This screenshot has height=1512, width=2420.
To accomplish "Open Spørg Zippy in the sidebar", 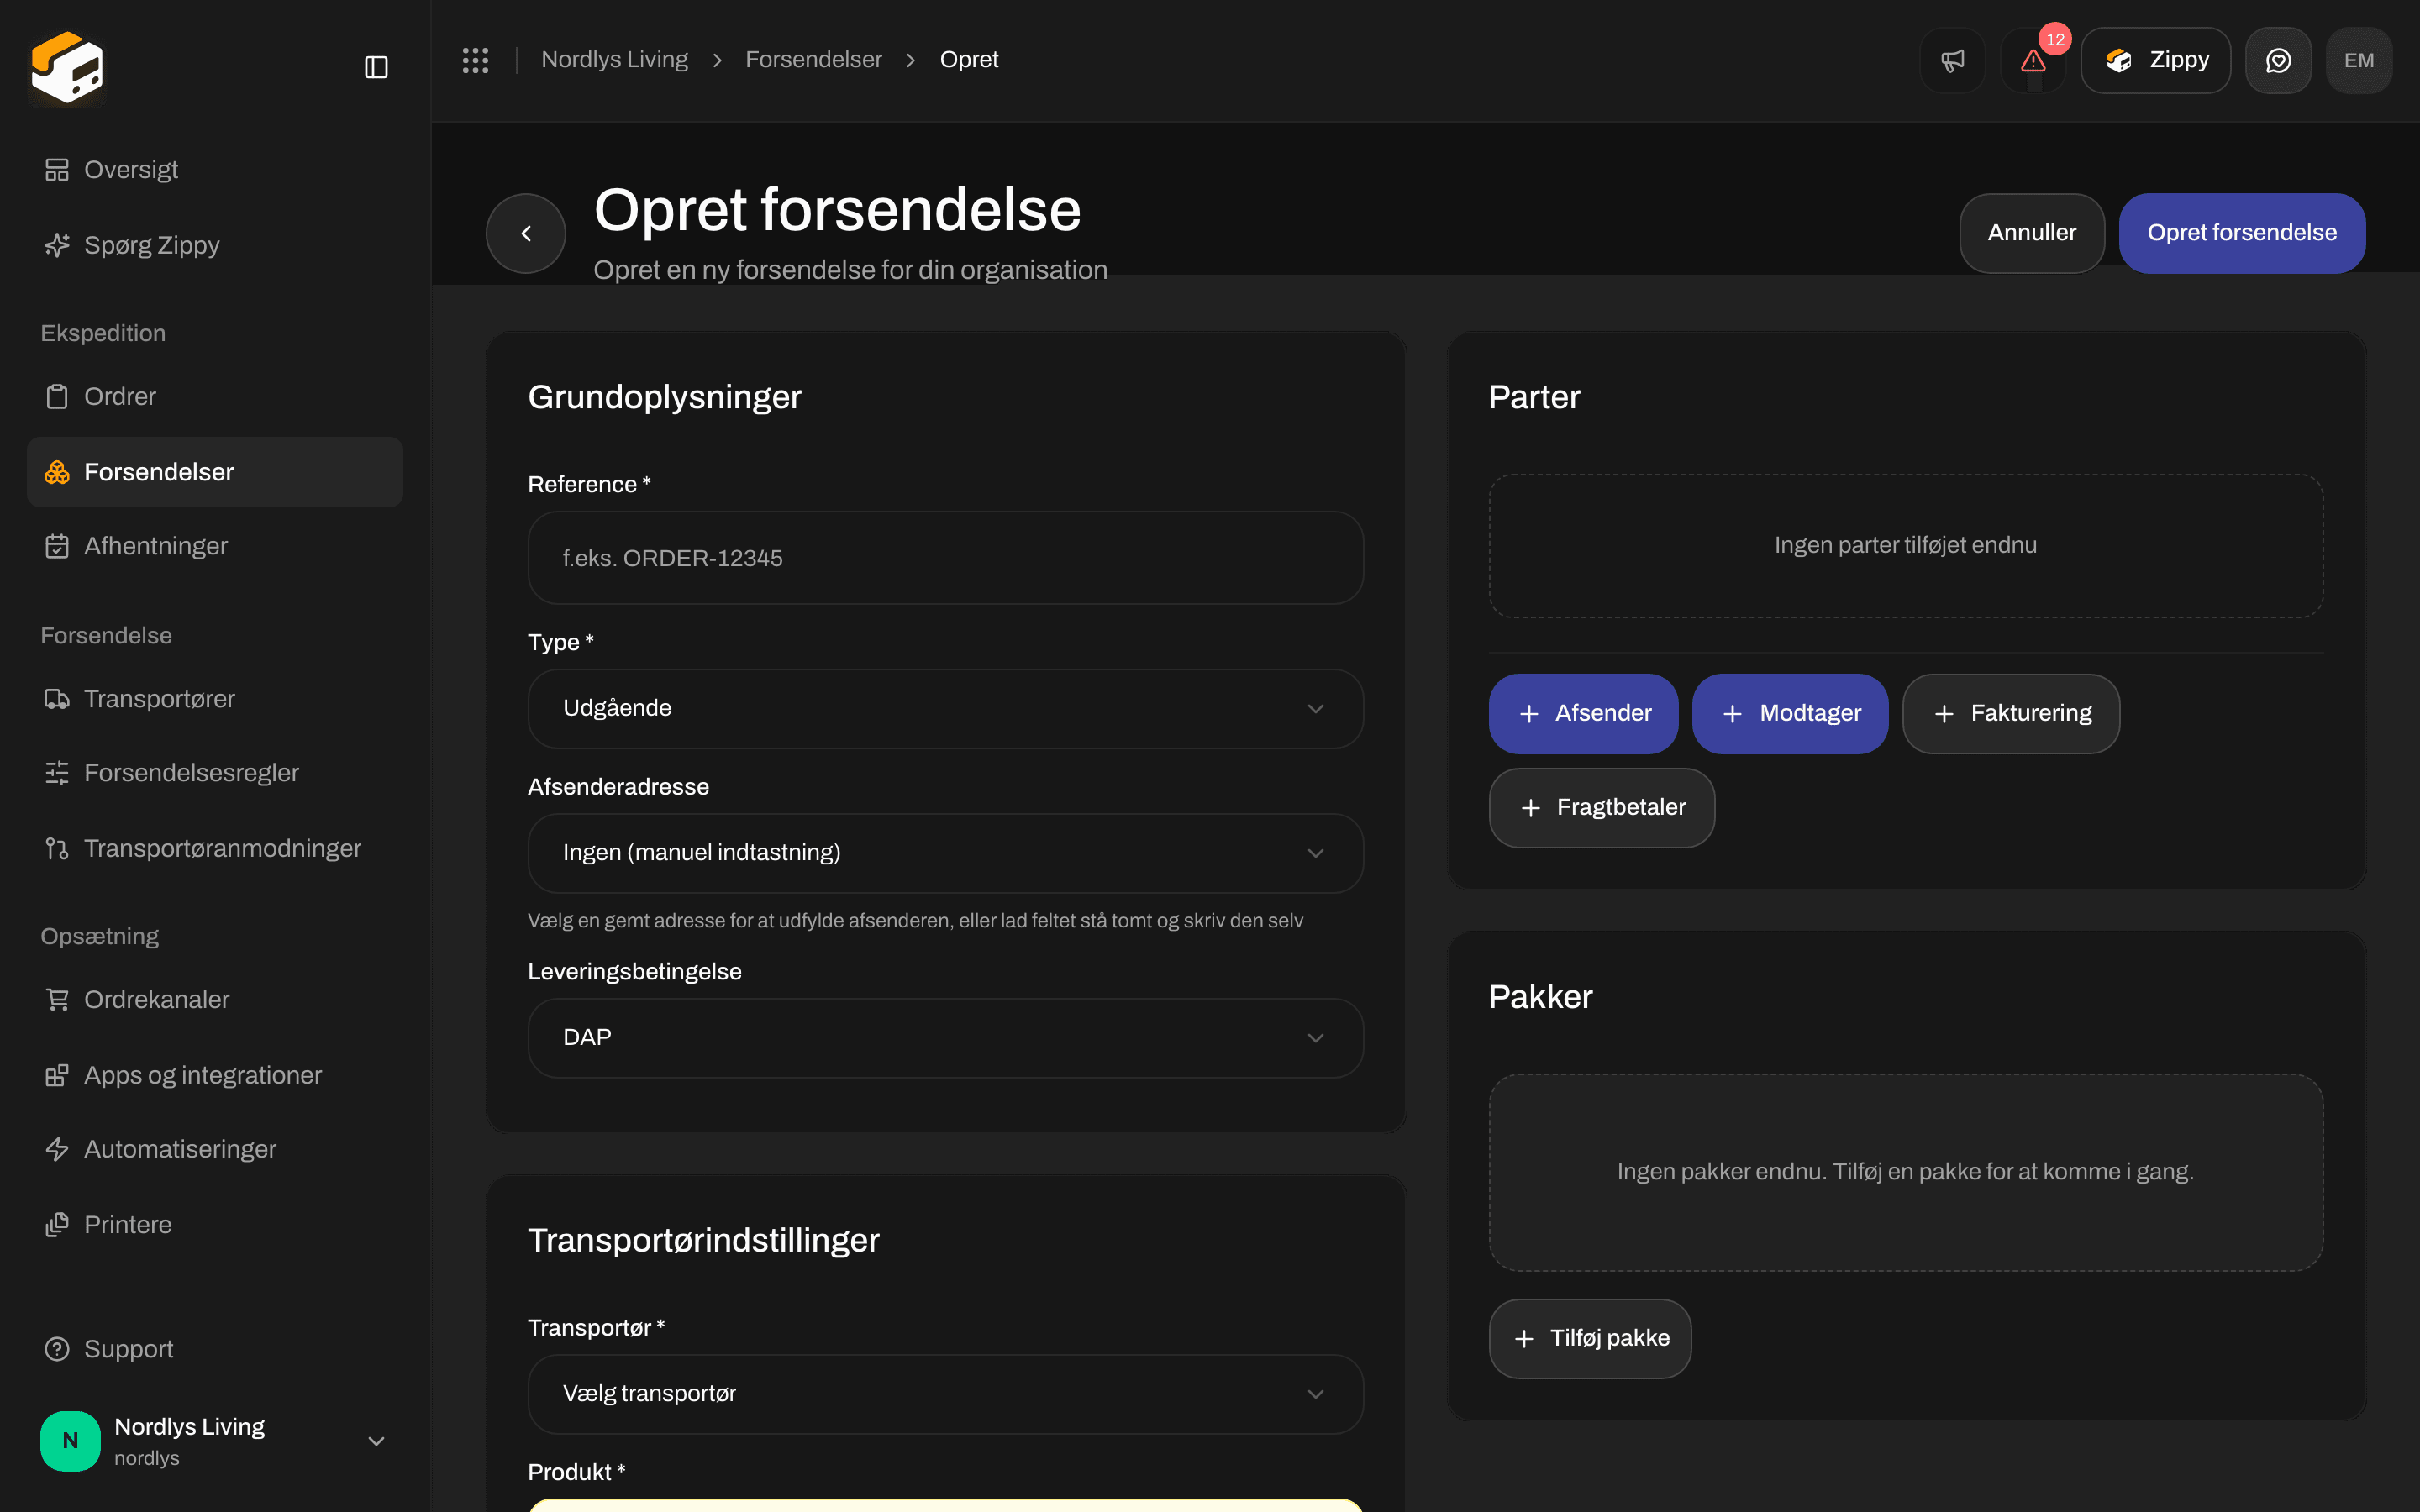I will click(215, 245).
